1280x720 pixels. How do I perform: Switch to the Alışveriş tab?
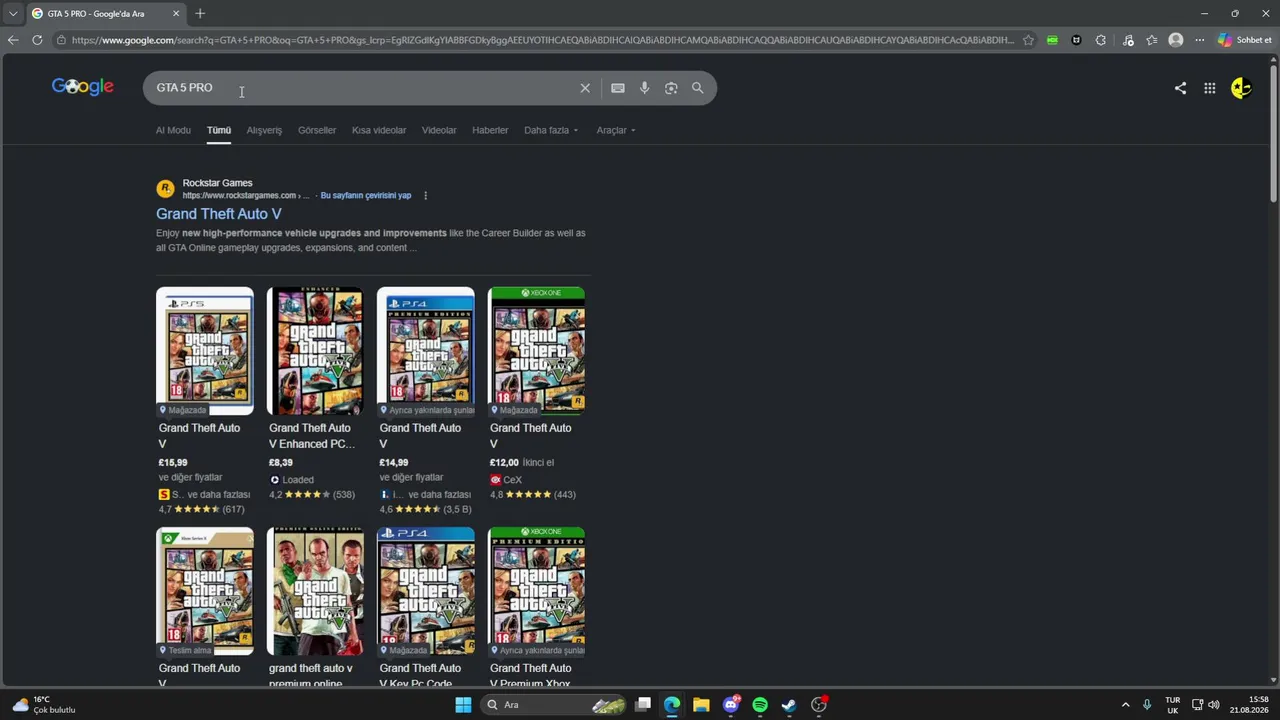click(264, 130)
